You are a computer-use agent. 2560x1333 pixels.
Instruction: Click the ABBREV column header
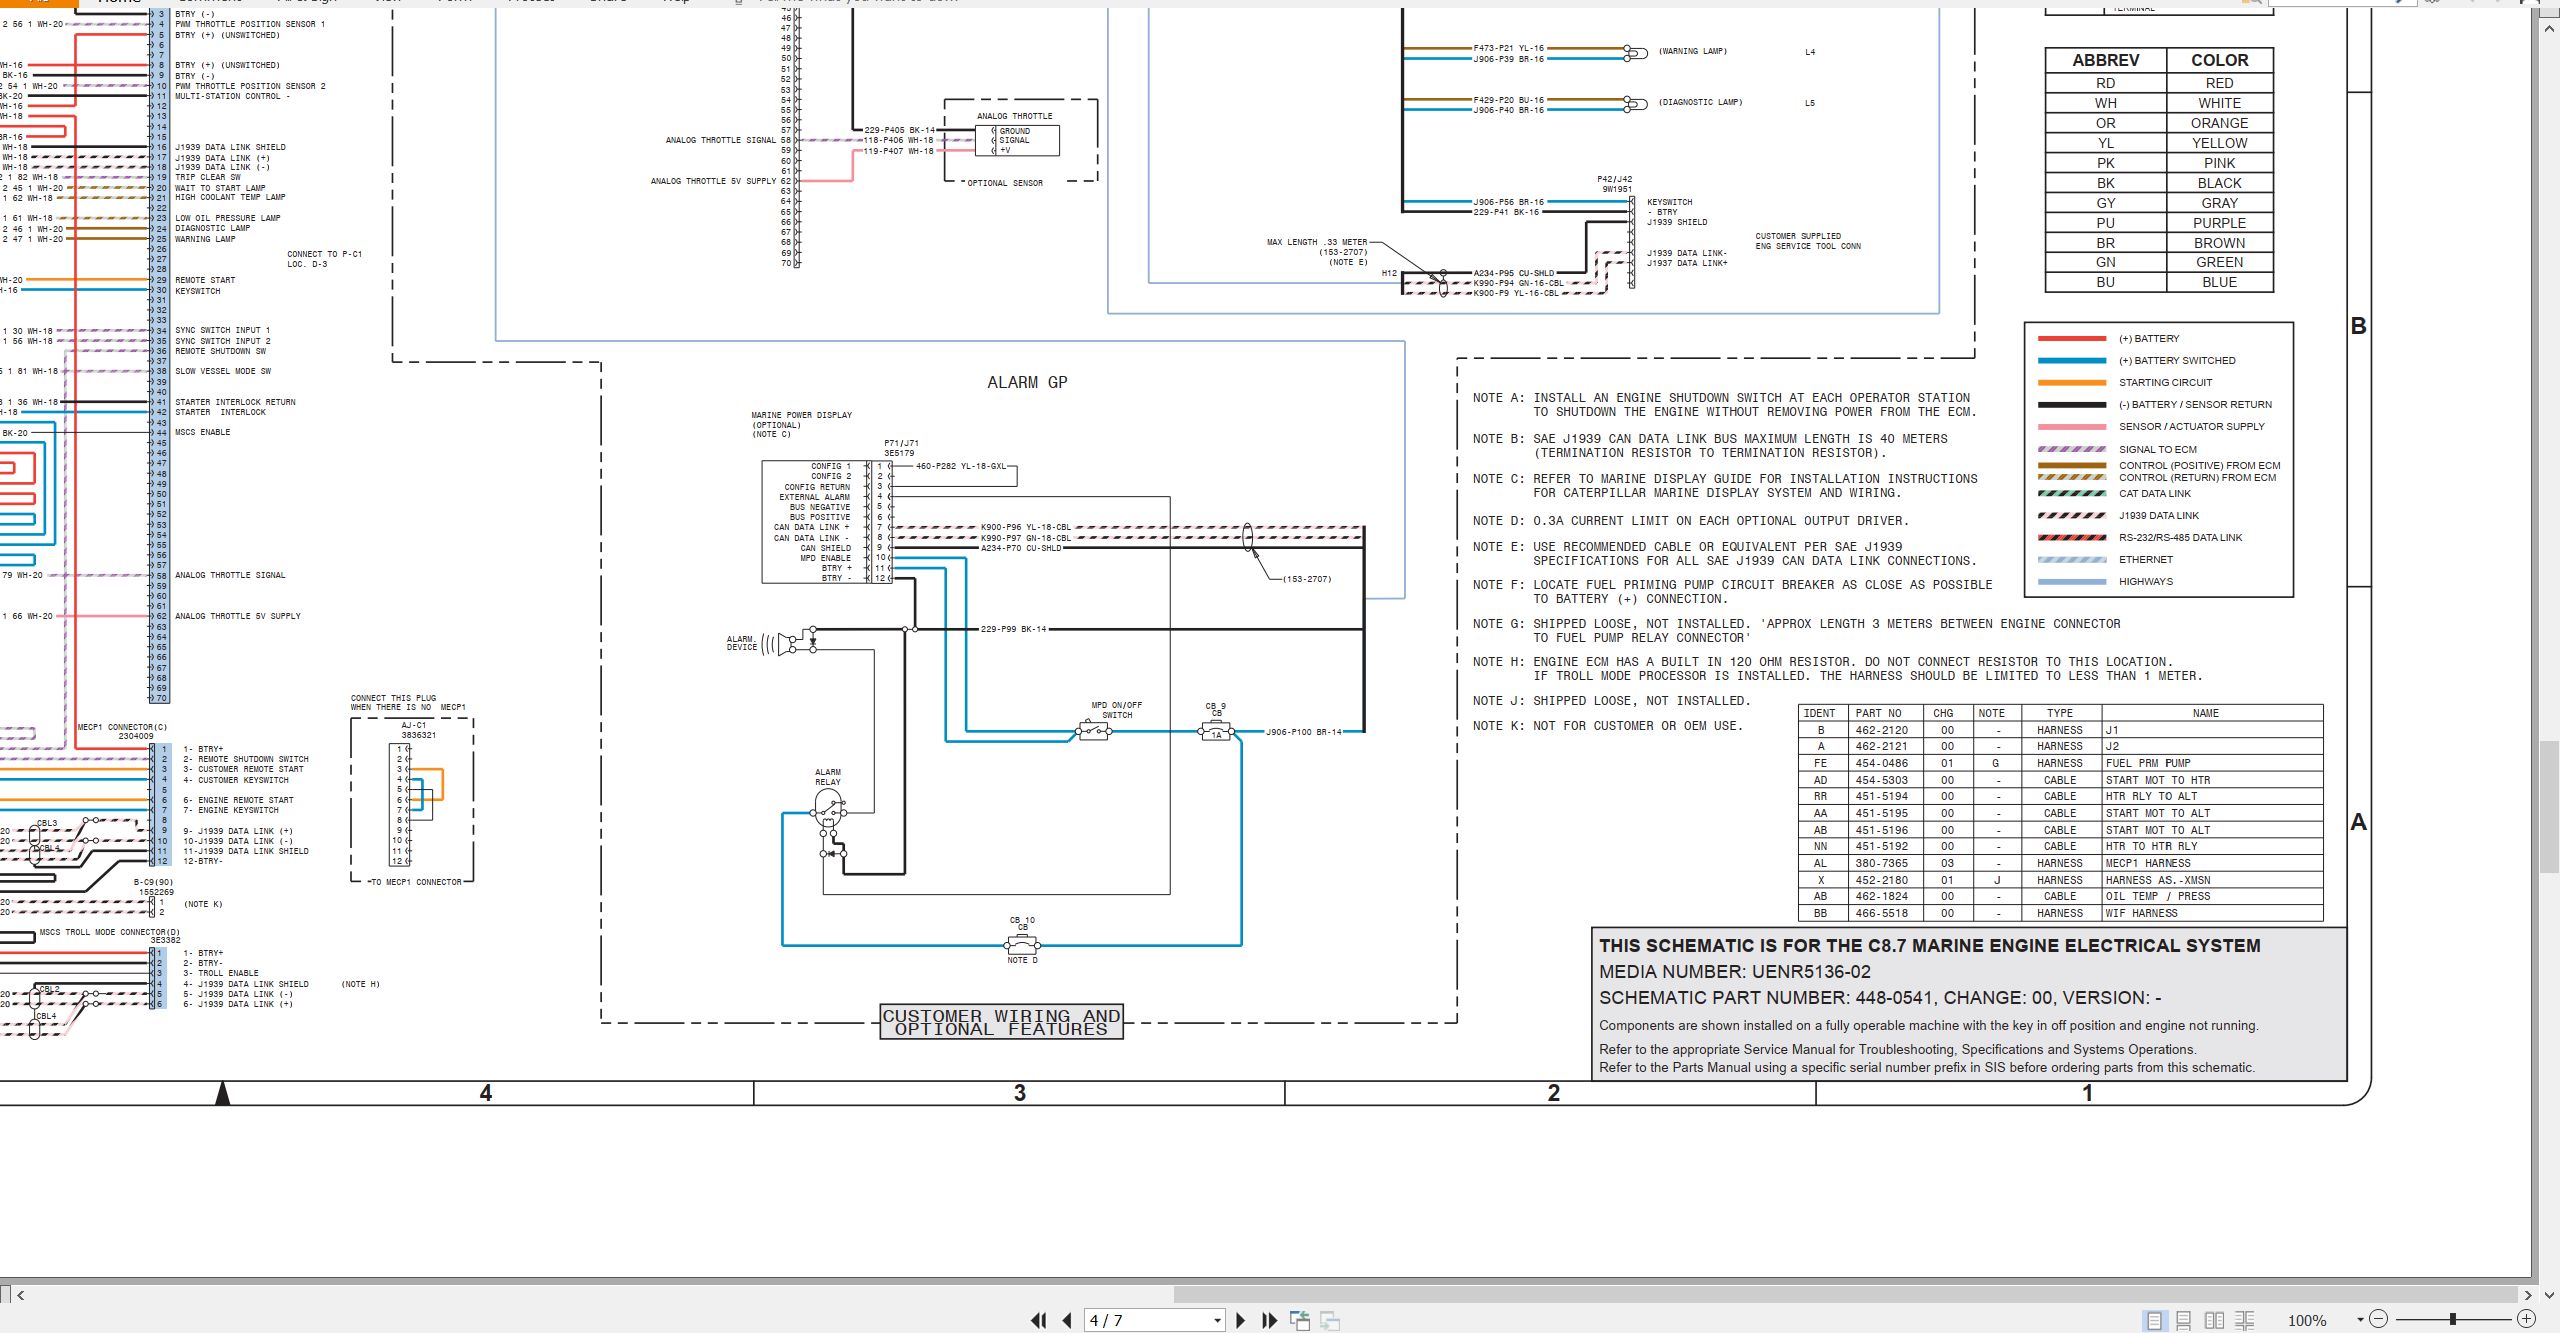2105,60
